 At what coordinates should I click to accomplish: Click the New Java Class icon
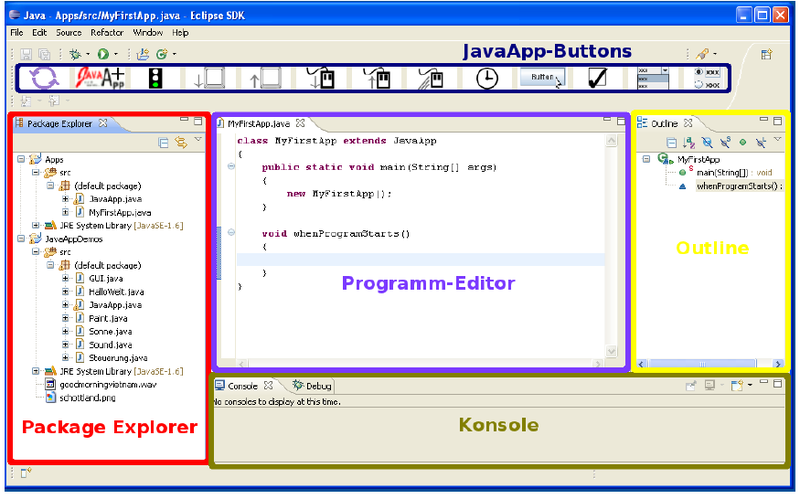coord(162,54)
